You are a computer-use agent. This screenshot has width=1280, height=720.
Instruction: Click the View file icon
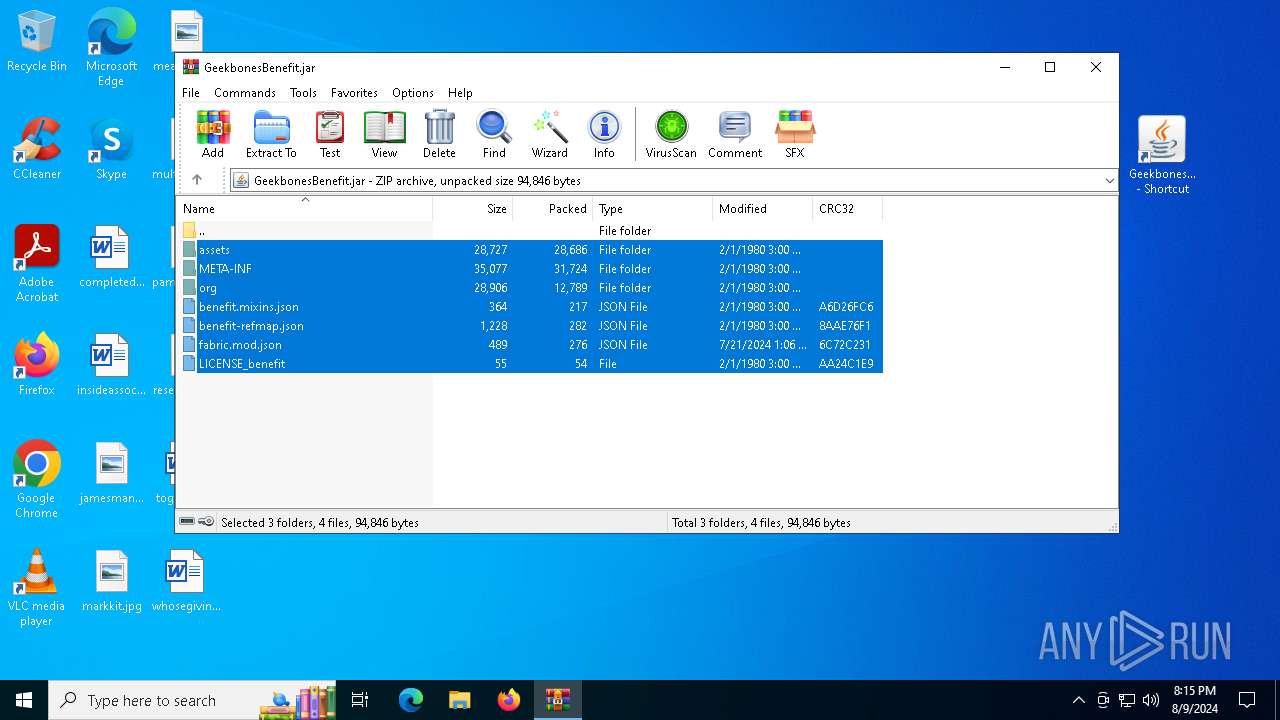click(384, 134)
